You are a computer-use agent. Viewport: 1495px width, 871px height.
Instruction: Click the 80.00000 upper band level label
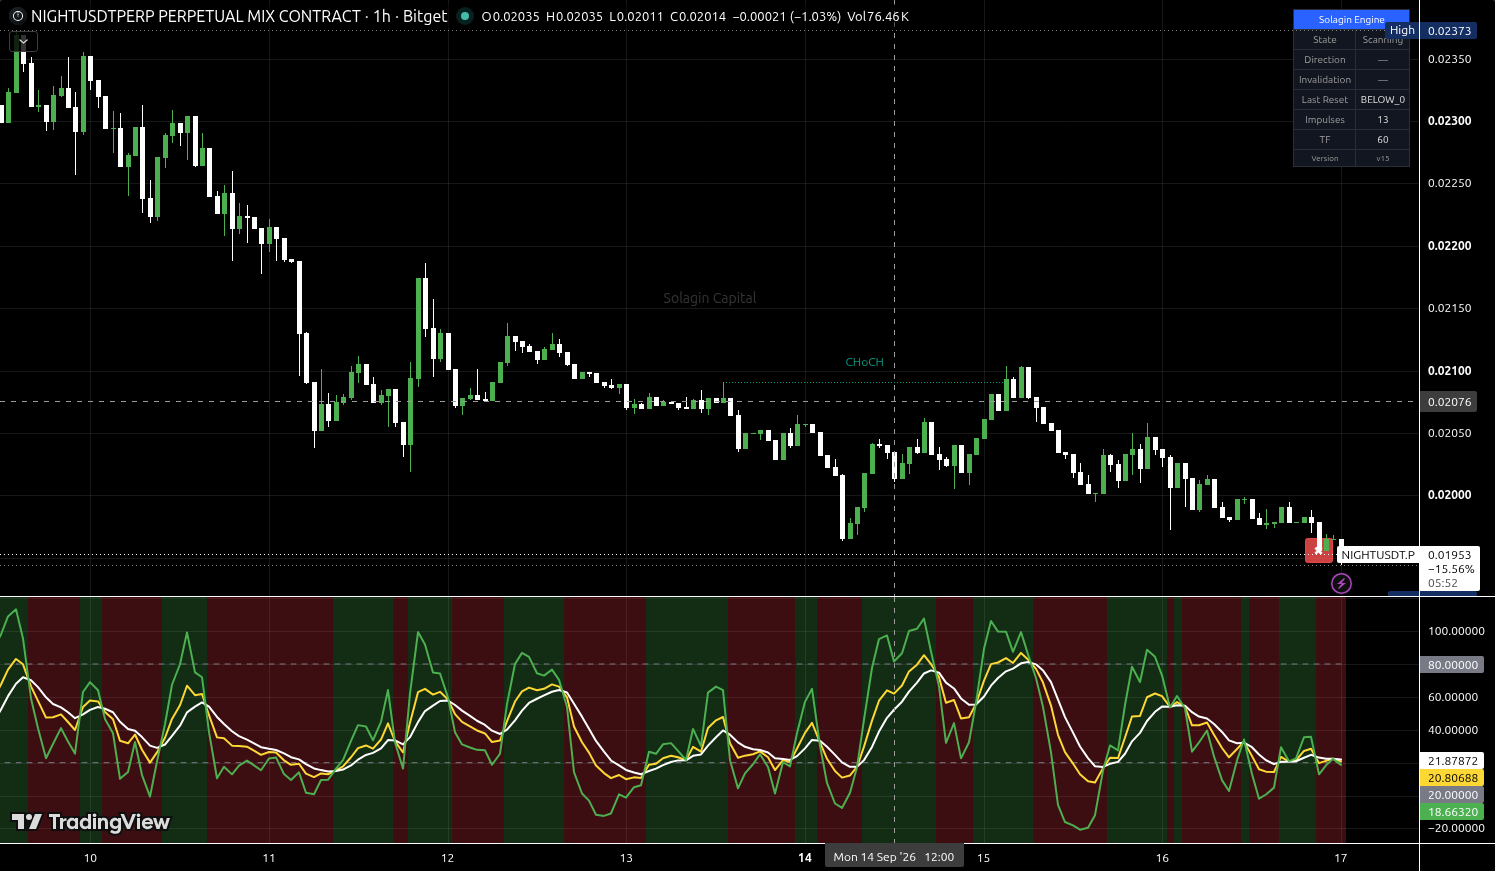click(1452, 665)
